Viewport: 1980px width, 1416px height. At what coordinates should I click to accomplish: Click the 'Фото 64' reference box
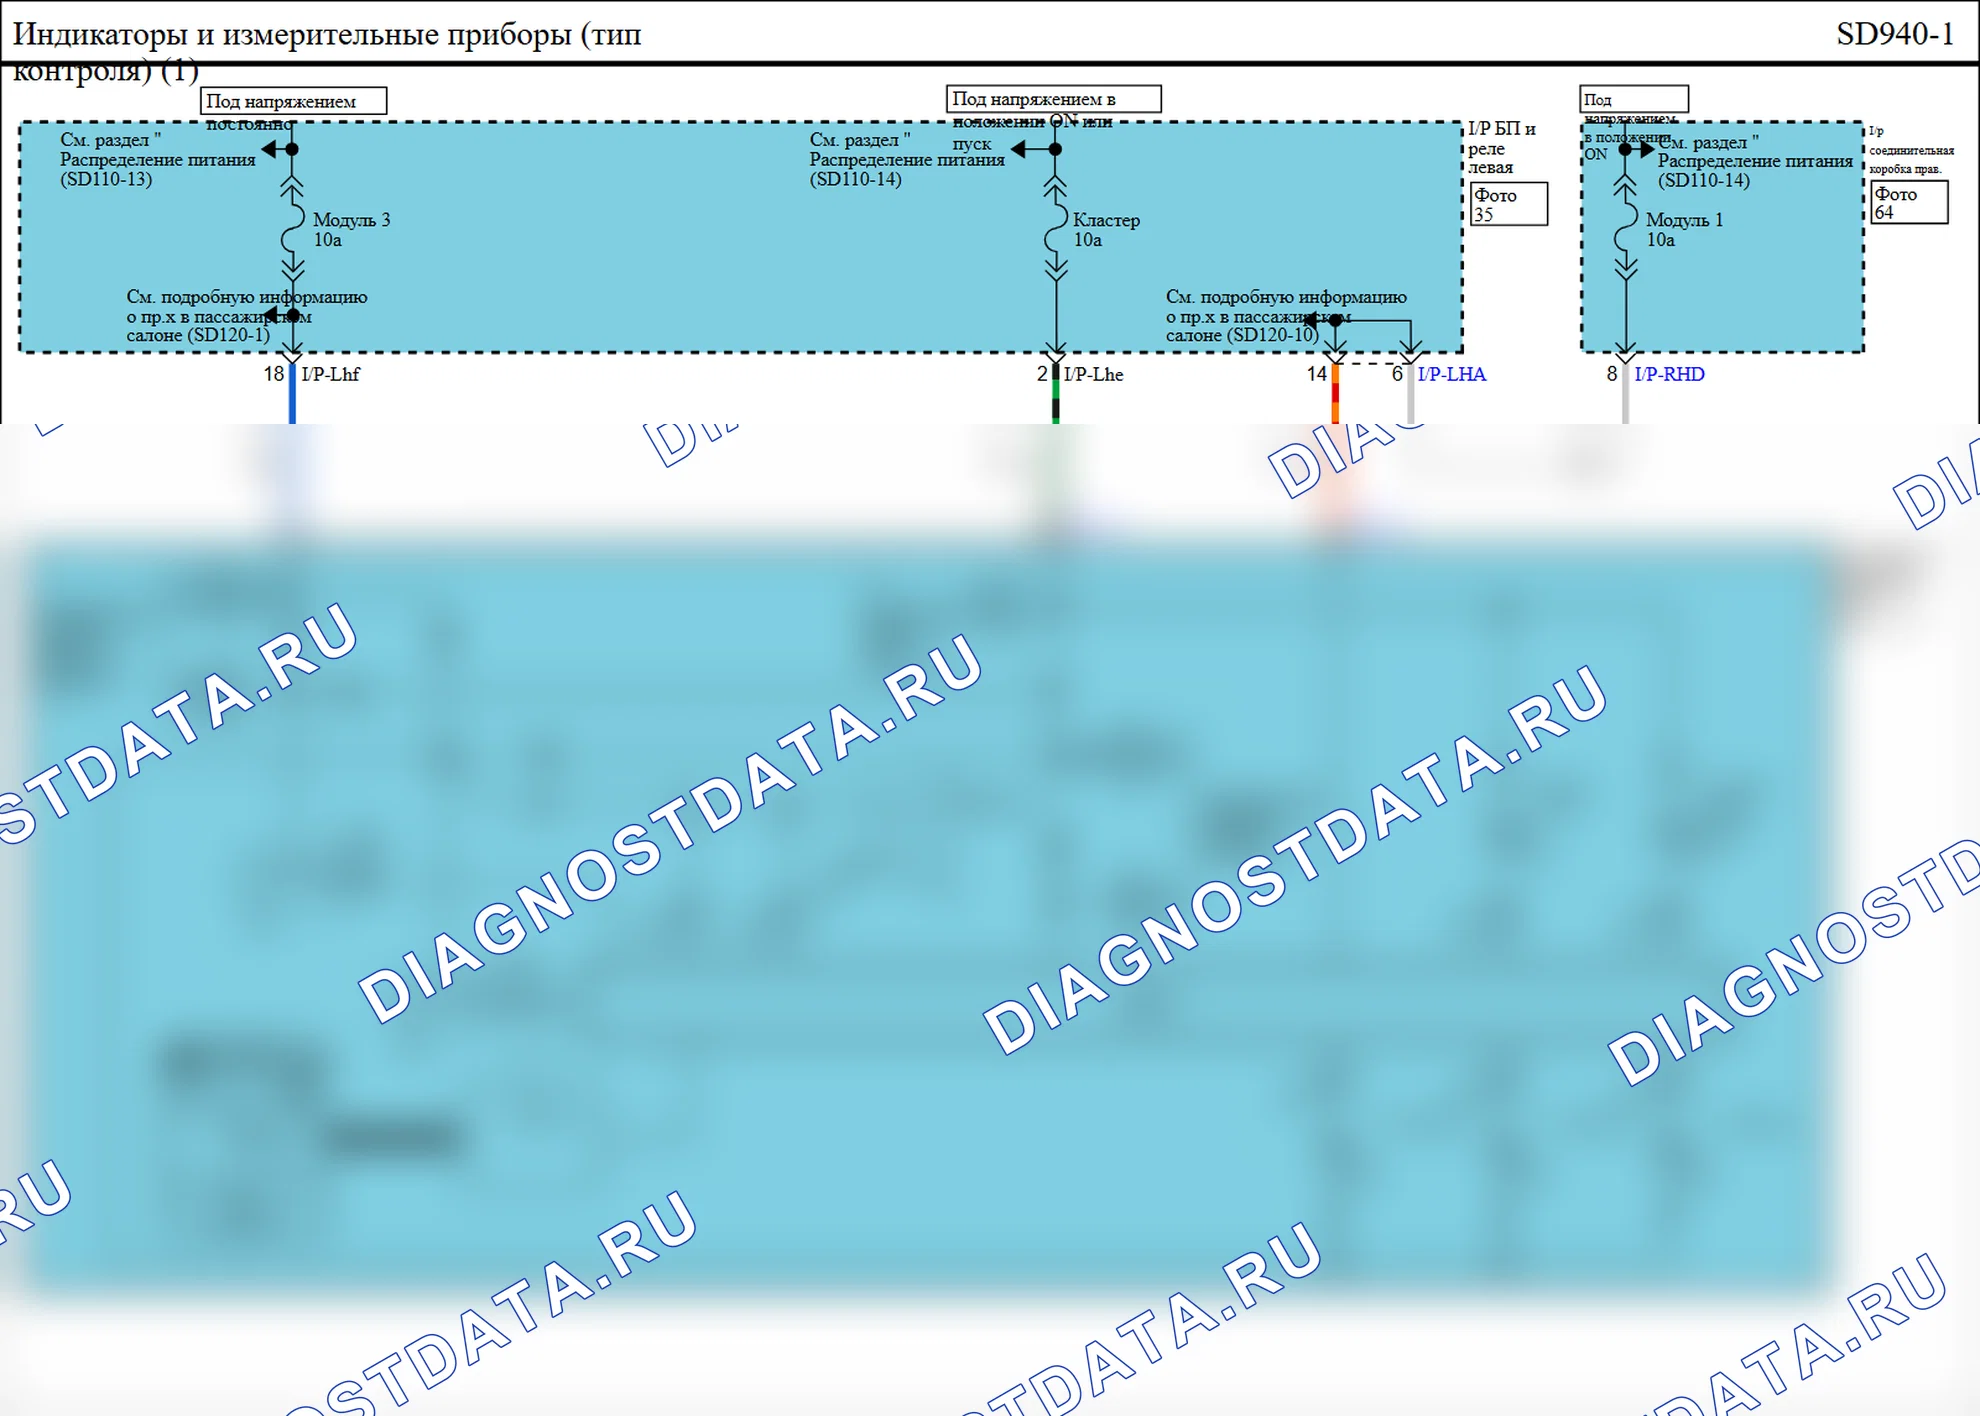tap(1909, 203)
